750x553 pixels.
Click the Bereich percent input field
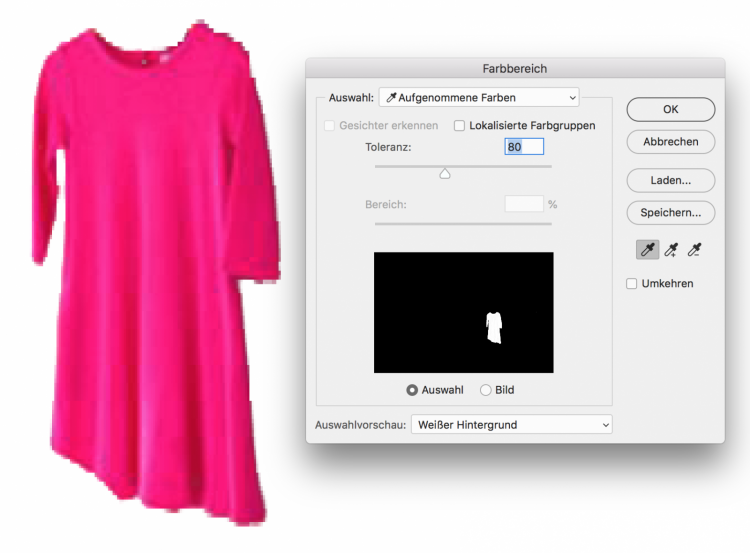tap(524, 204)
